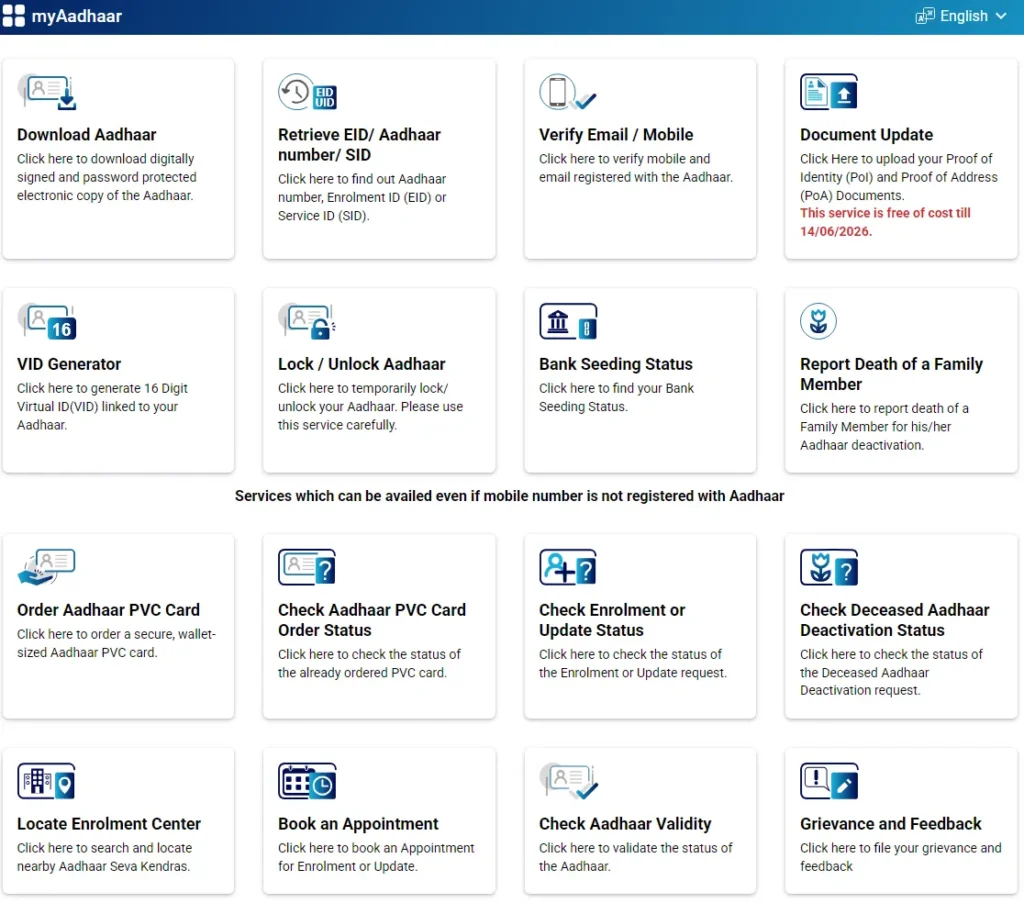Click the language translate icon beside English
This screenshot has height=903, width=1024.
click(925, 16)
